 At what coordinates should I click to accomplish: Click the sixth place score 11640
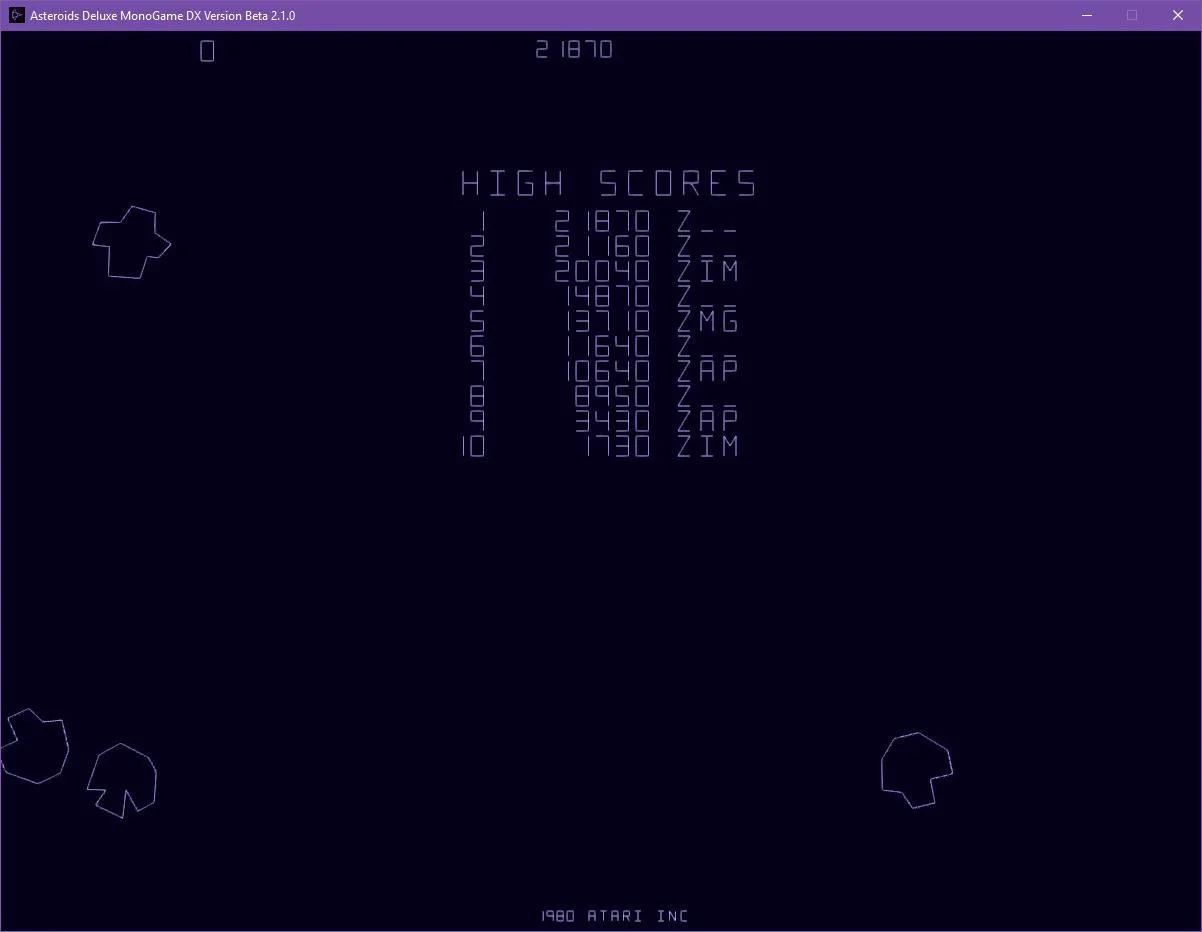coord(607,346)
